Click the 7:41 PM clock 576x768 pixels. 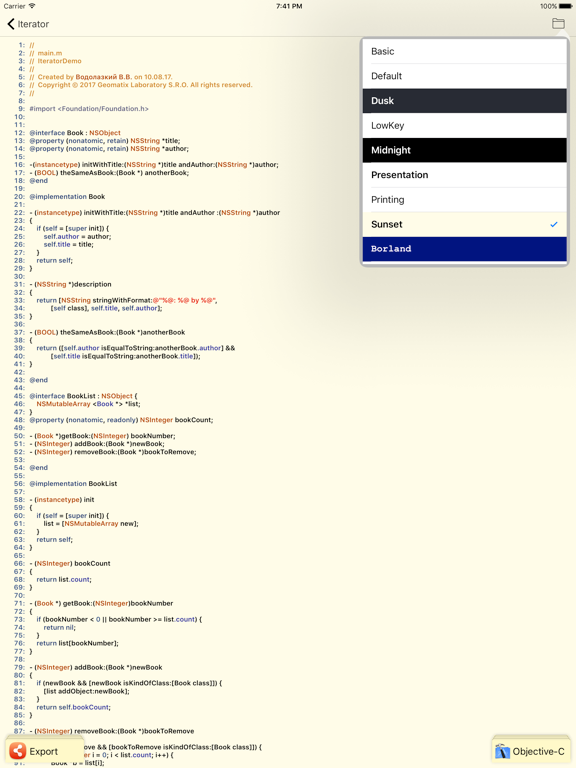(288, 6)
